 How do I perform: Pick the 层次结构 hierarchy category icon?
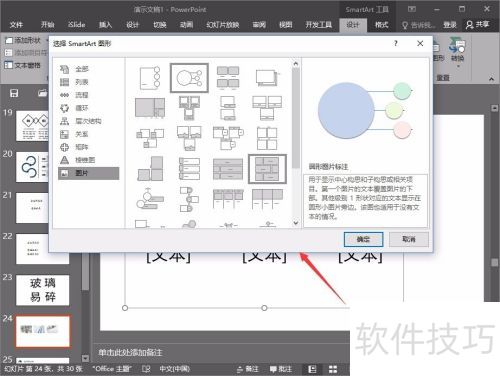64,121
